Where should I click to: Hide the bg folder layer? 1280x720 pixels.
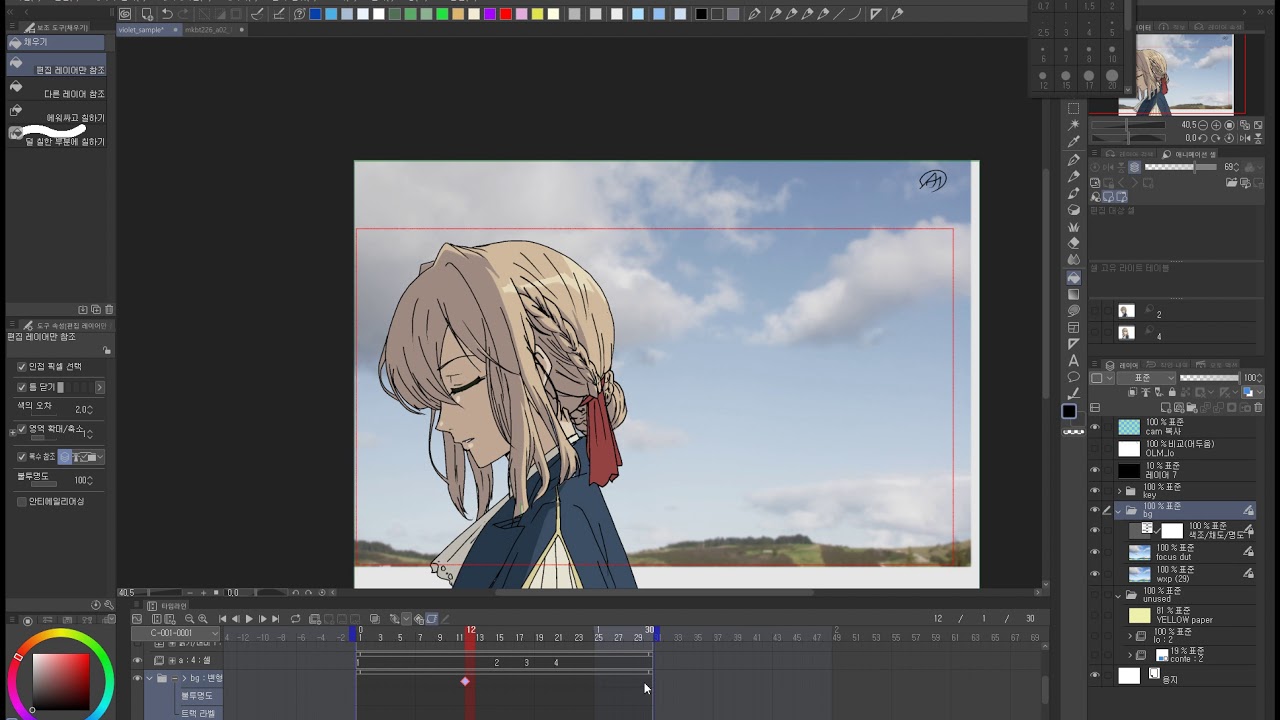(x=1095, y=510)
